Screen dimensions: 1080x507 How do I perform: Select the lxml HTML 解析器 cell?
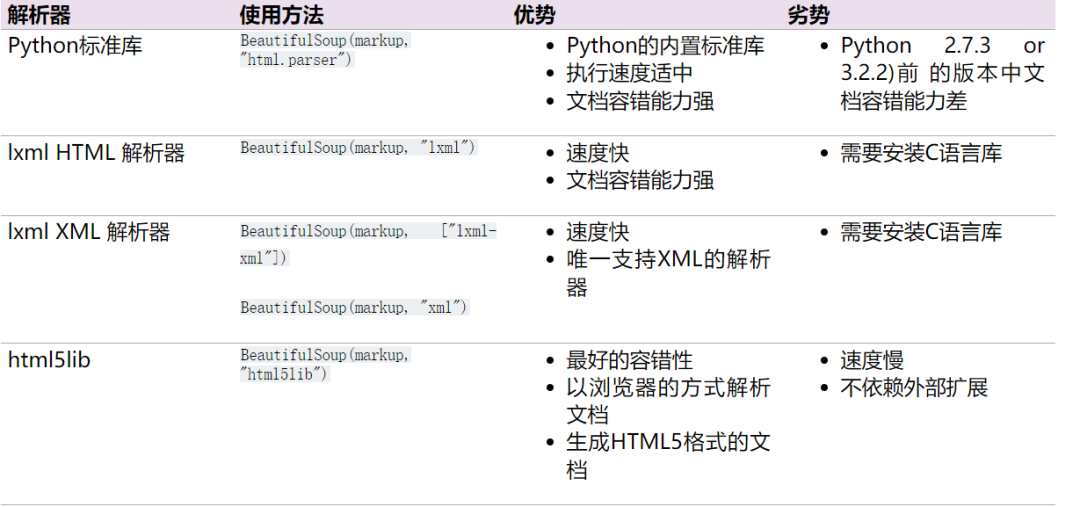click(x=96, y=152)
